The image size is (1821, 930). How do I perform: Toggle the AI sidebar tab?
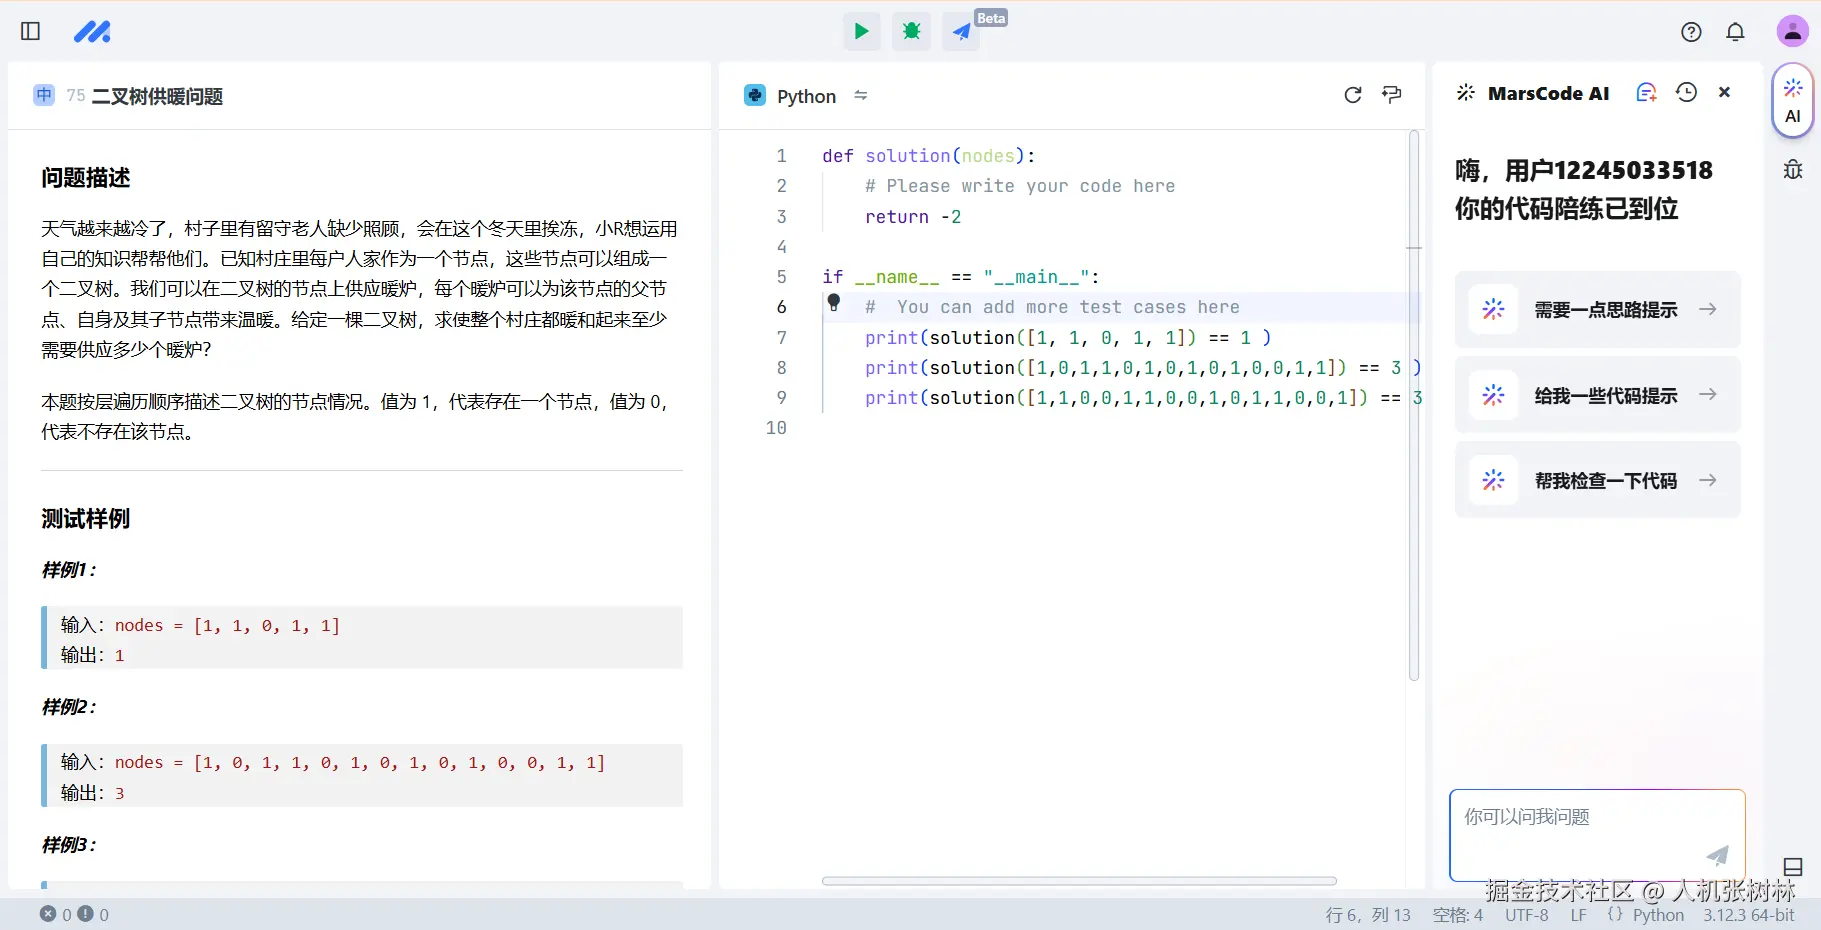coord(1793,100)
